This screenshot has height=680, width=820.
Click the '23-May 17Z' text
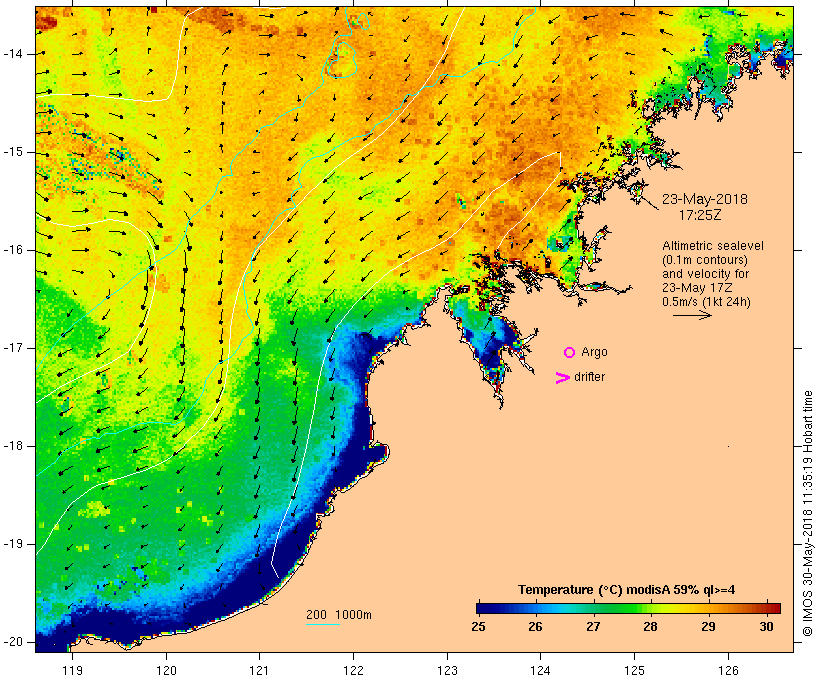697,288
